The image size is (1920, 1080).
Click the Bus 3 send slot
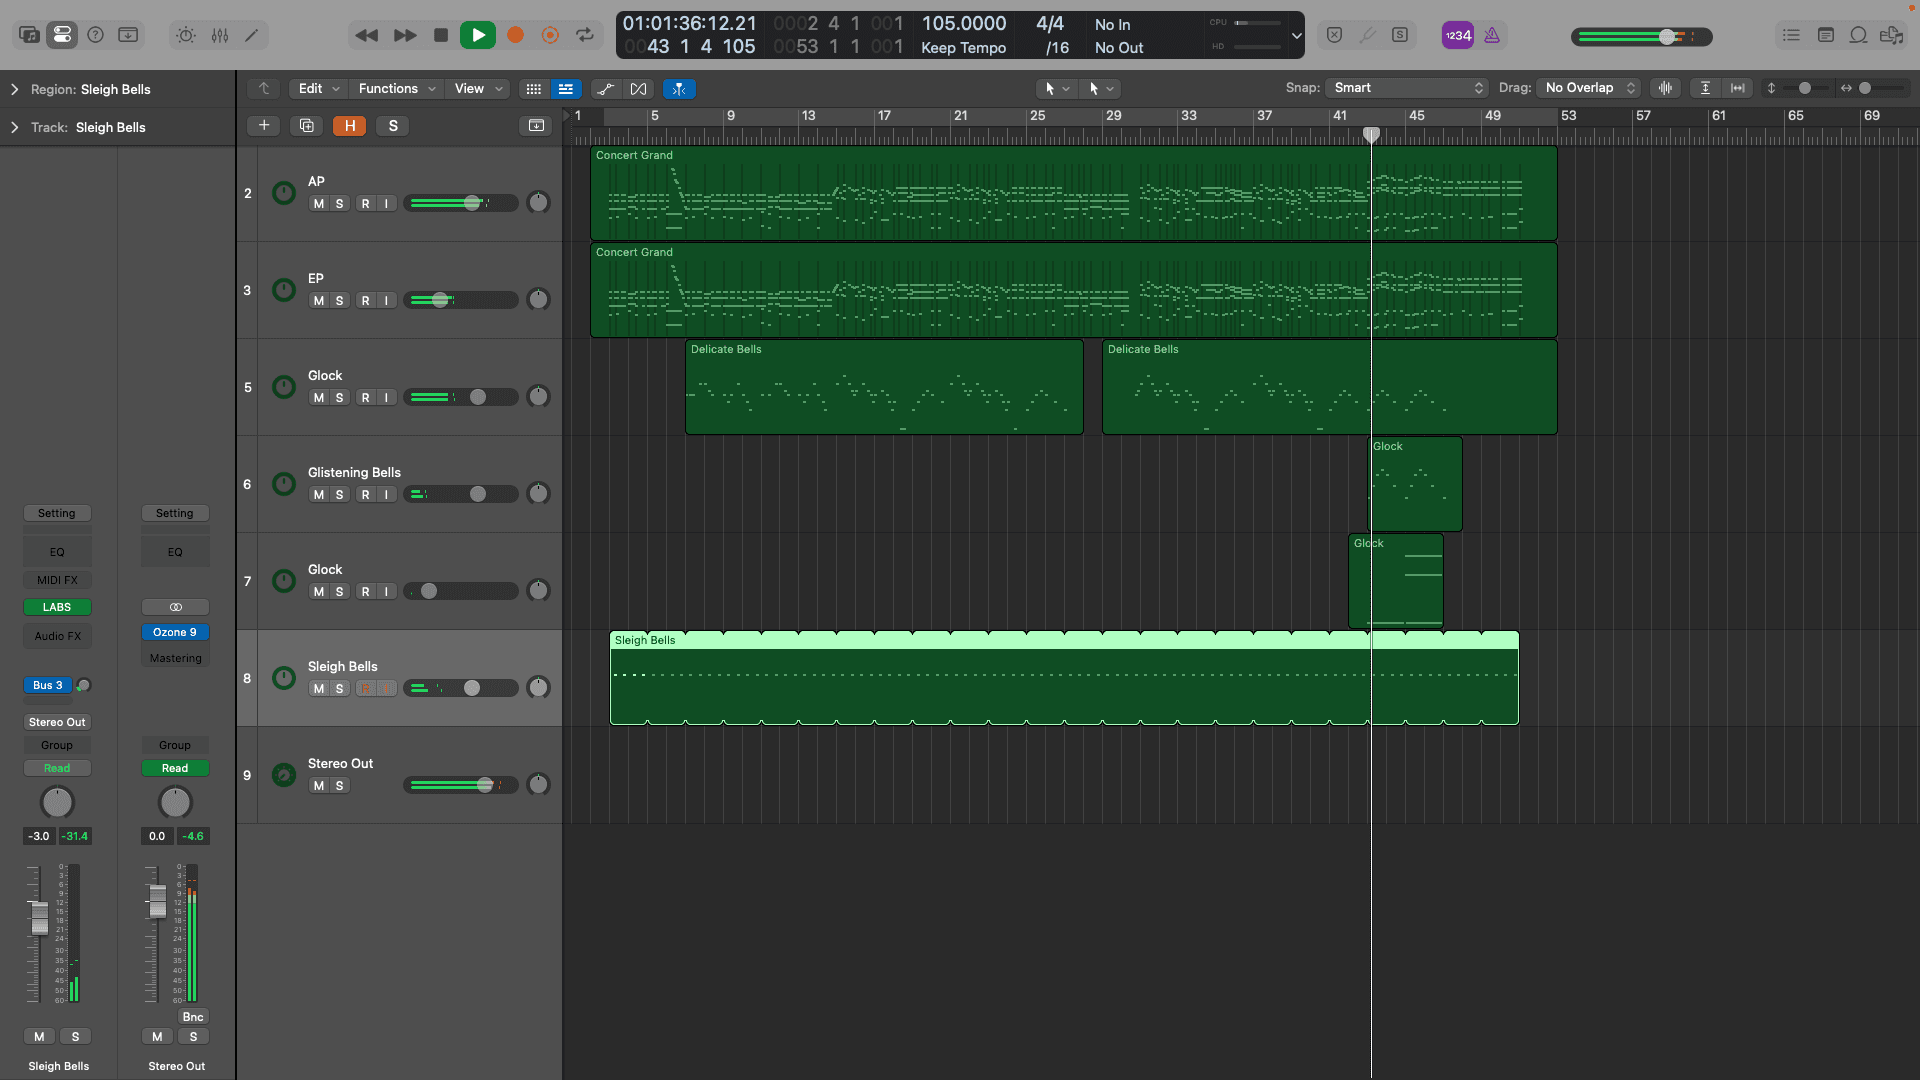pos(47,685)
